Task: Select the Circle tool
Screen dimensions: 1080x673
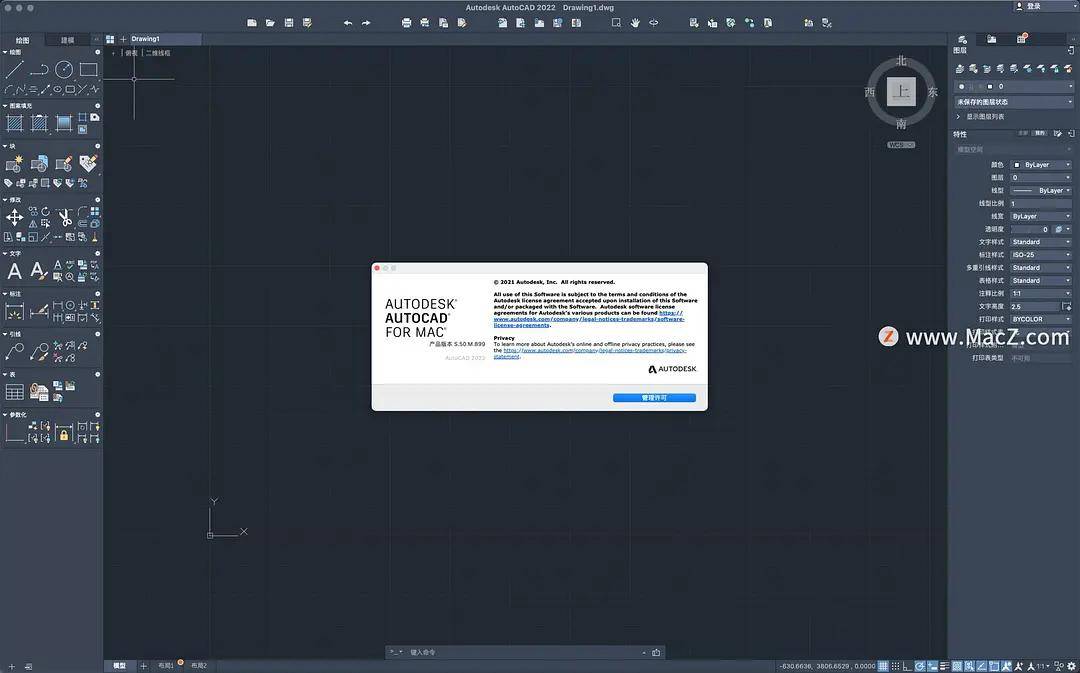Action: pyautogui.click(x=64, y=69)
